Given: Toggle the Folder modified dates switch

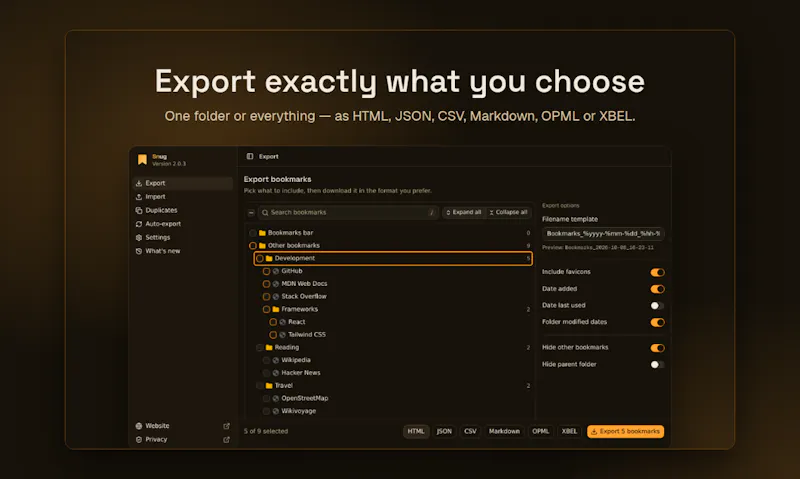Looking at the screenshot, I should [x=657, y=322].
